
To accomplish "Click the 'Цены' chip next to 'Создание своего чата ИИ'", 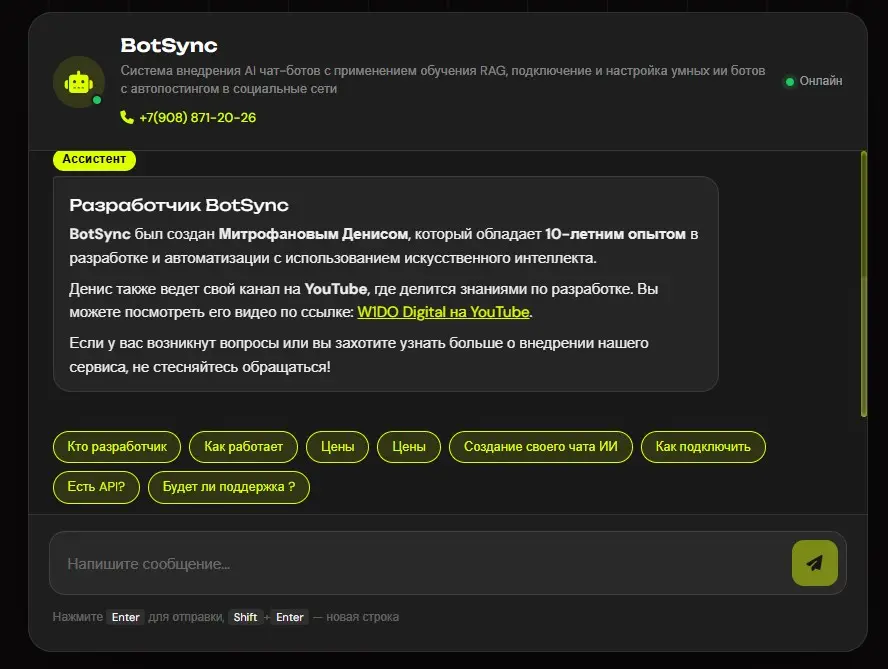I will click(x=409, y=447).
